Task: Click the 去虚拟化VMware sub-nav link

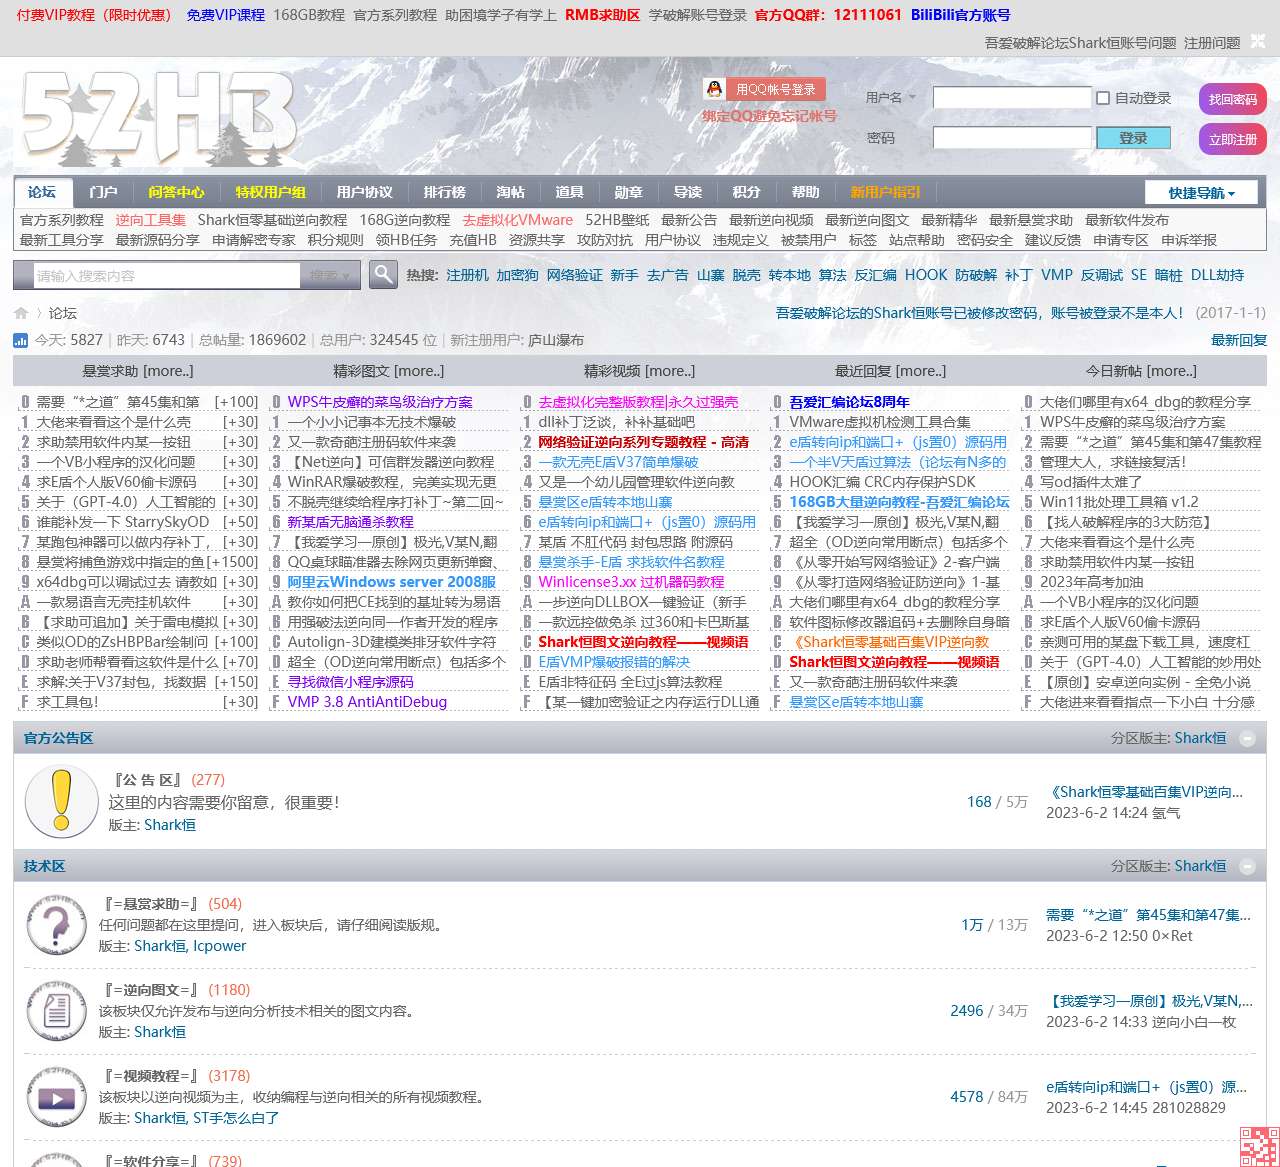Action: tap(517, 220)
